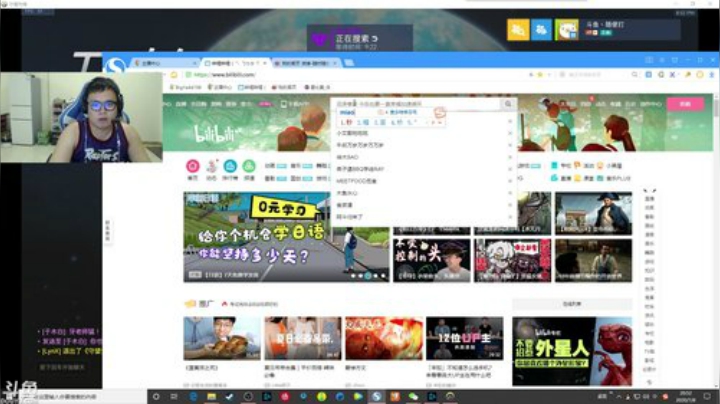Select first IME candidate for miao

[346, 123]
